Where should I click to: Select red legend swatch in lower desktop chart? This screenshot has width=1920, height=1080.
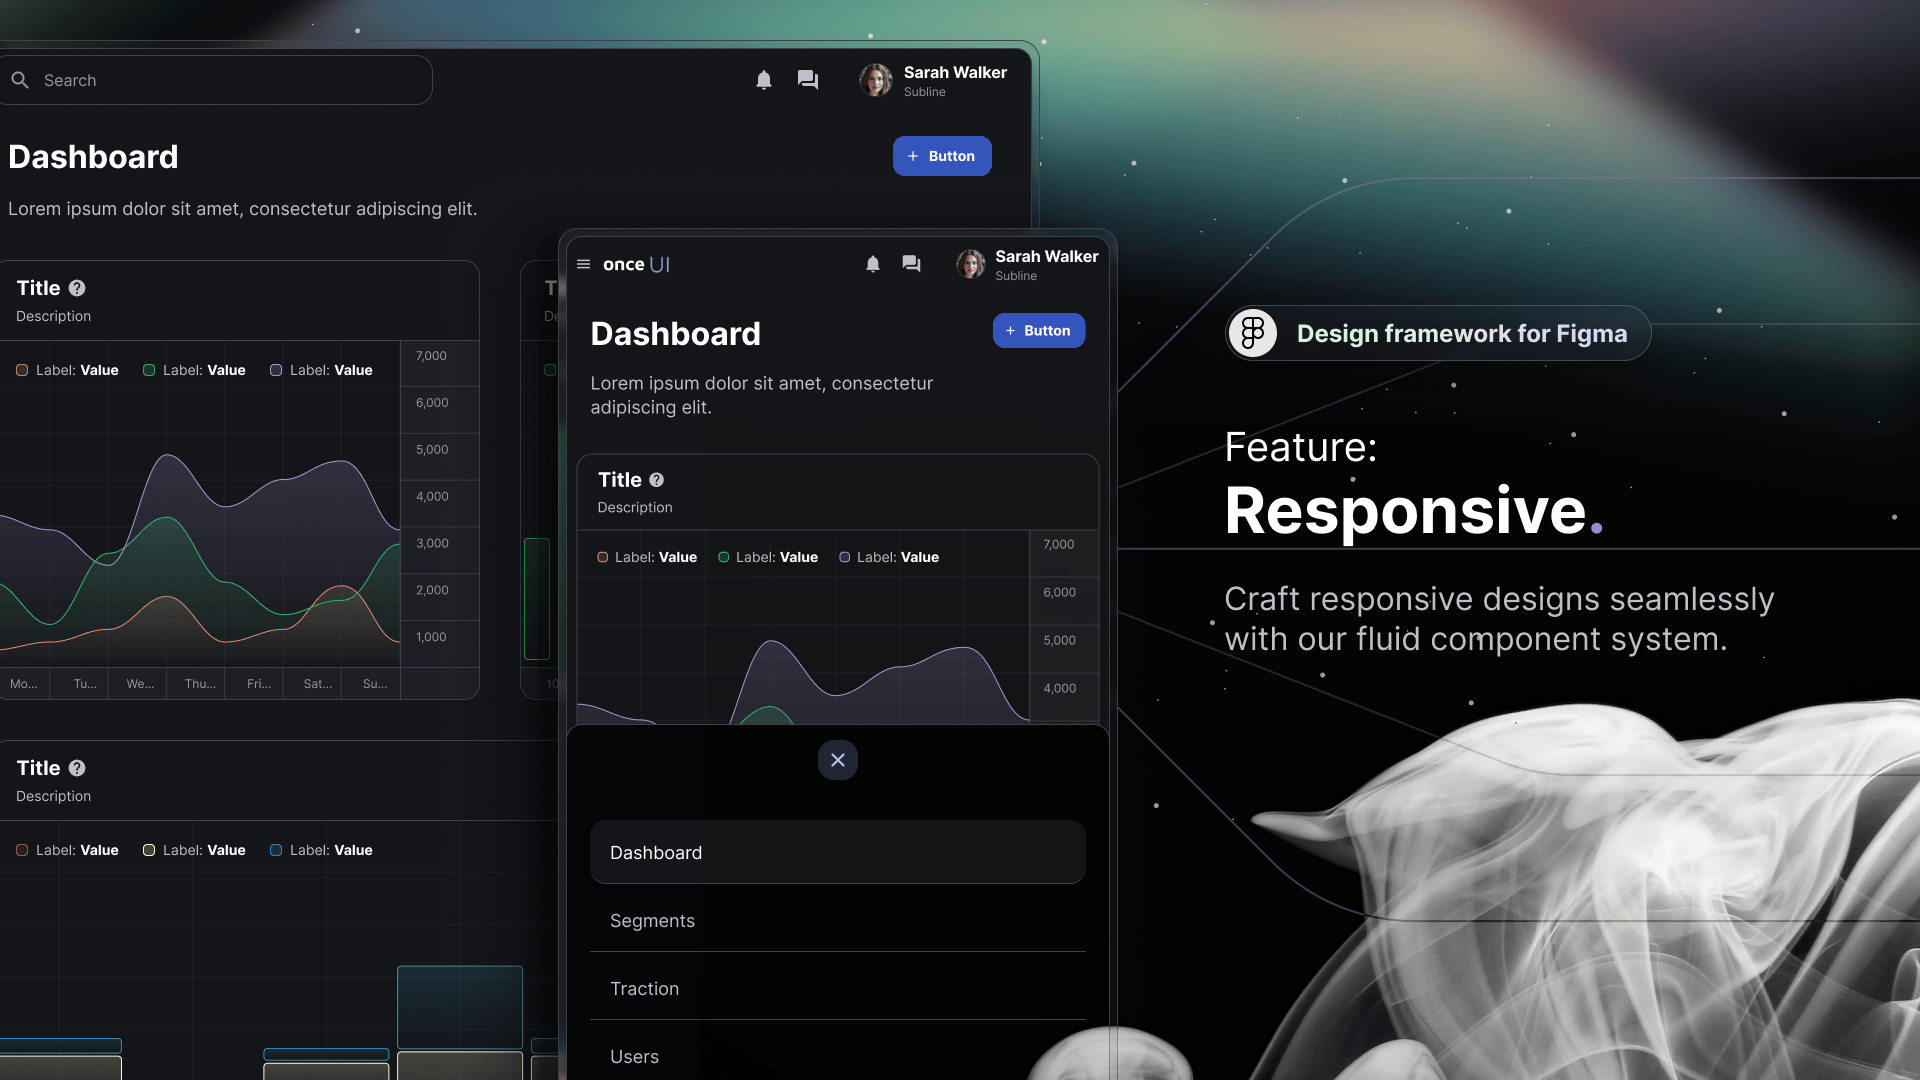[22, 850]
